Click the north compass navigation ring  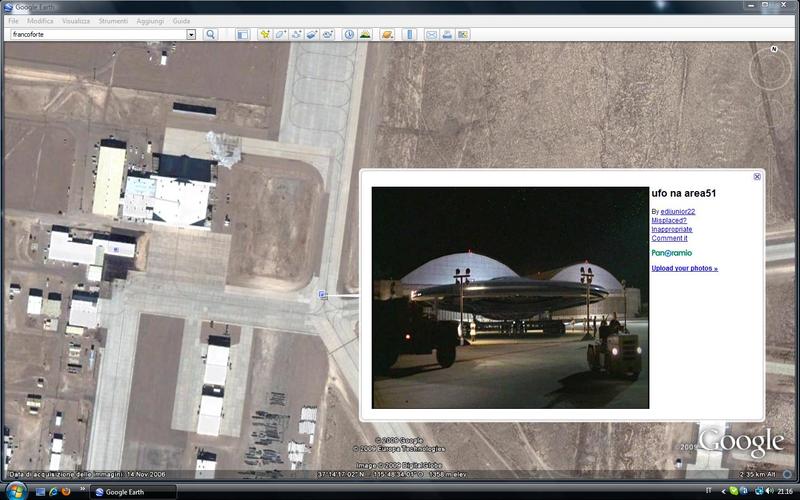[770, 69]
